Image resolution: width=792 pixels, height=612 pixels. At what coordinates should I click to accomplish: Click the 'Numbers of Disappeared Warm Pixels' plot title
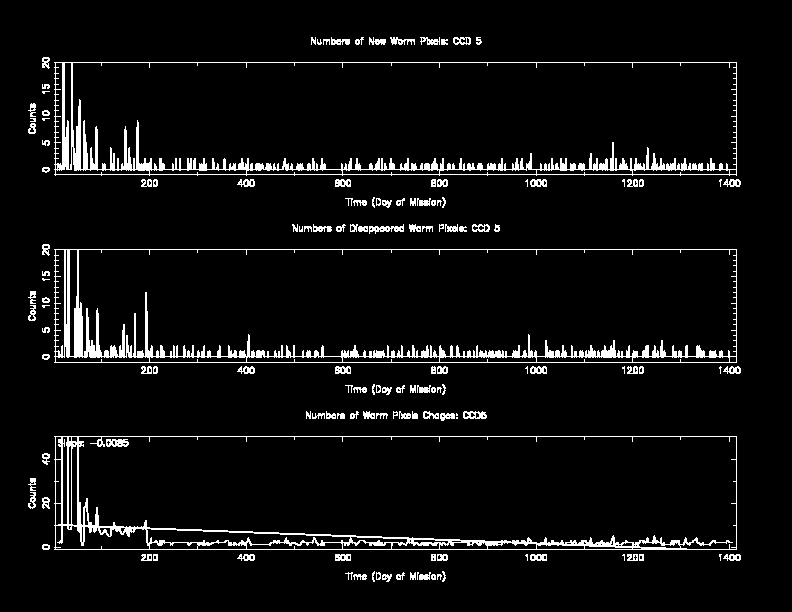coord(396,228)
